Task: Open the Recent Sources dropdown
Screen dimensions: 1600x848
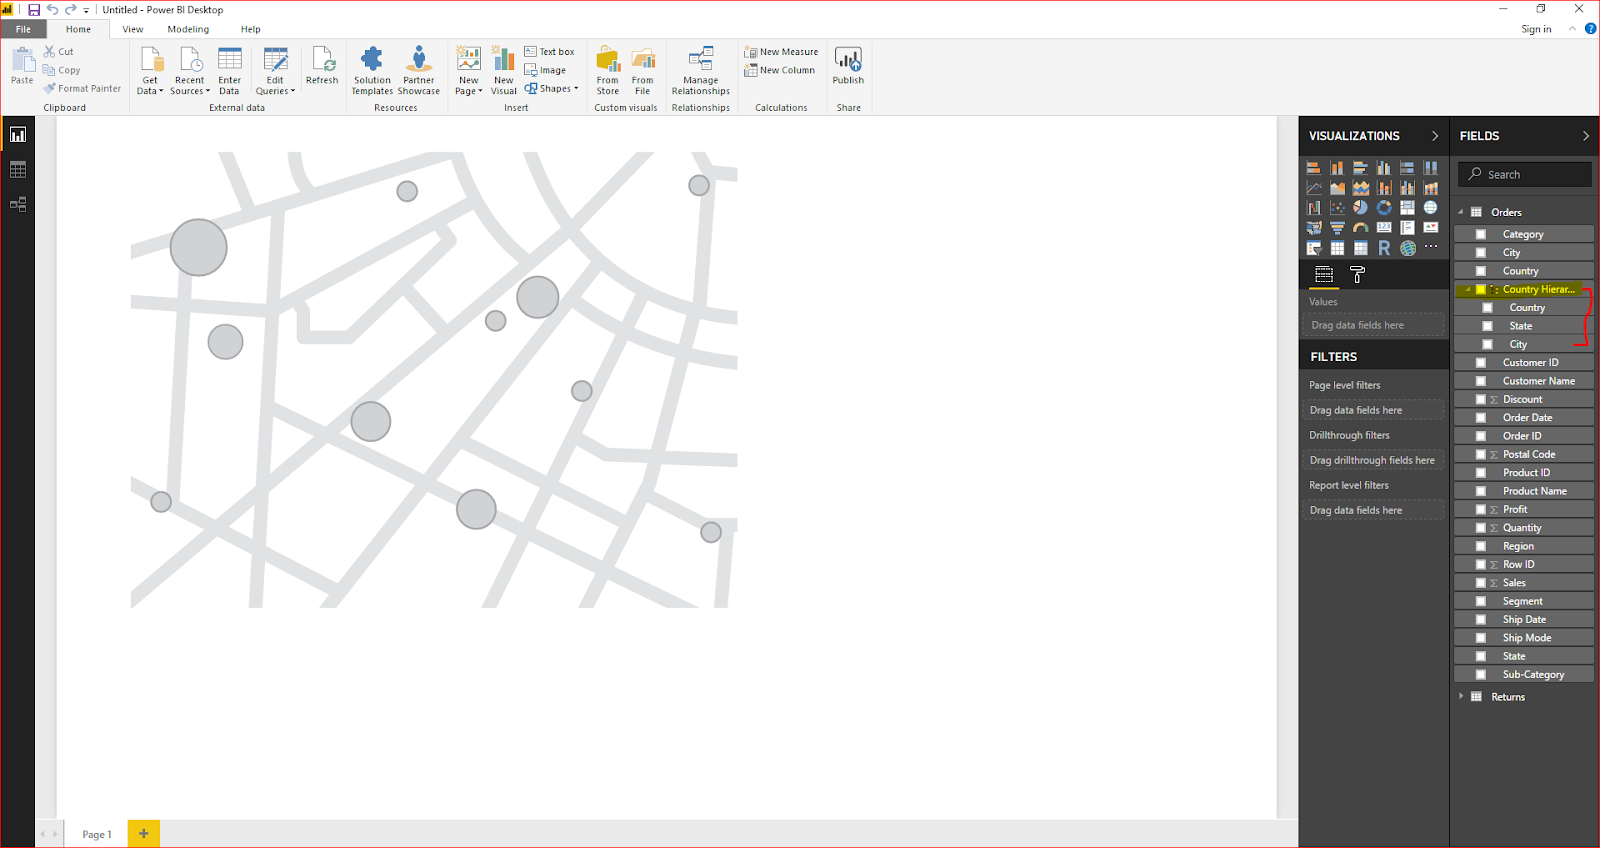Action: 189,70
